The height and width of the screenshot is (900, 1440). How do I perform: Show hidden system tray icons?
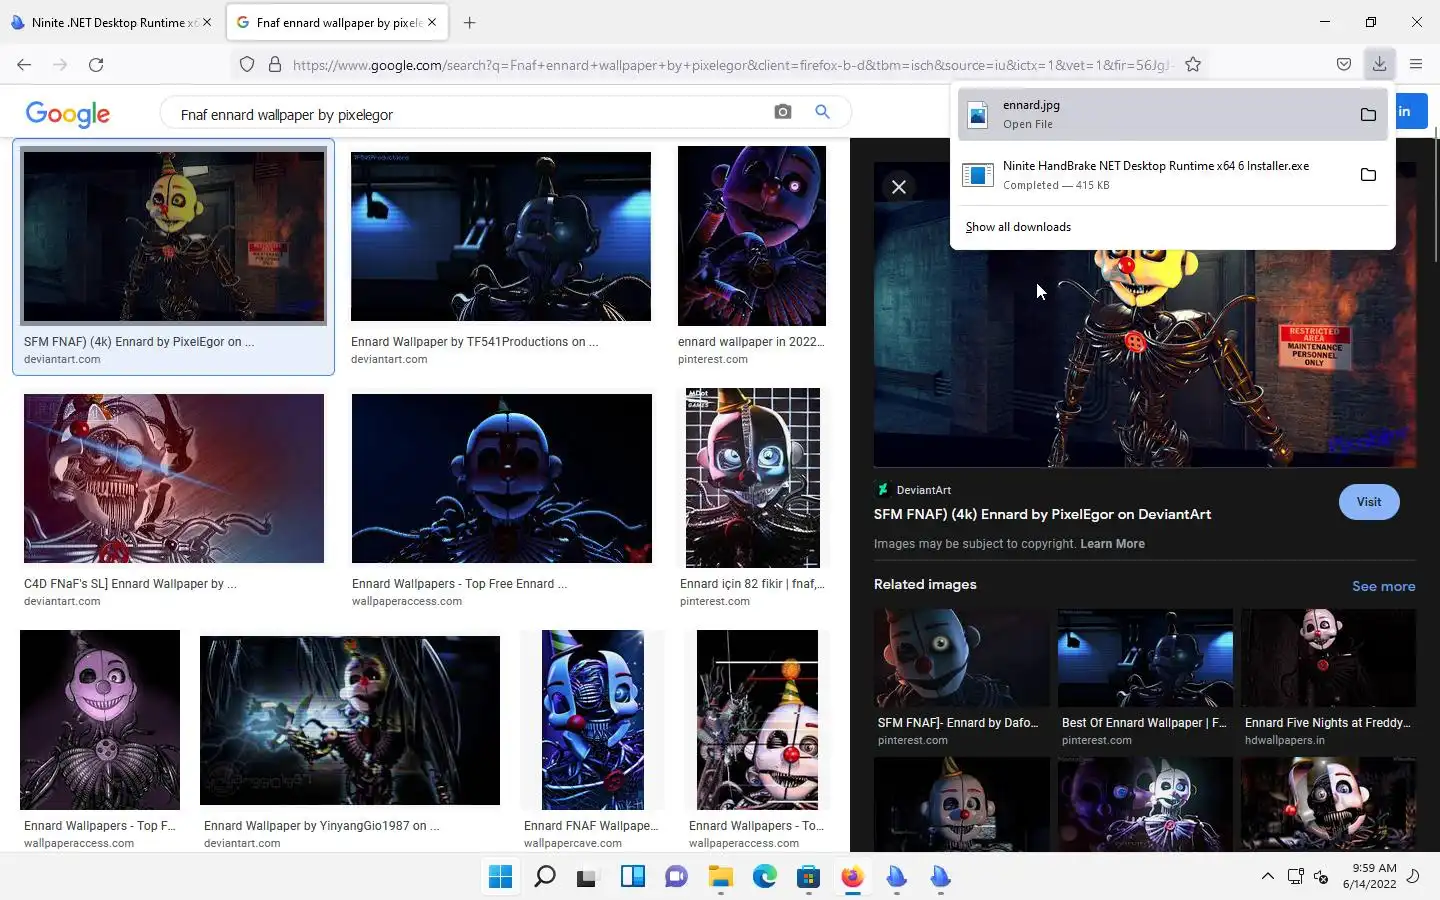click(x=1267, y=877)
